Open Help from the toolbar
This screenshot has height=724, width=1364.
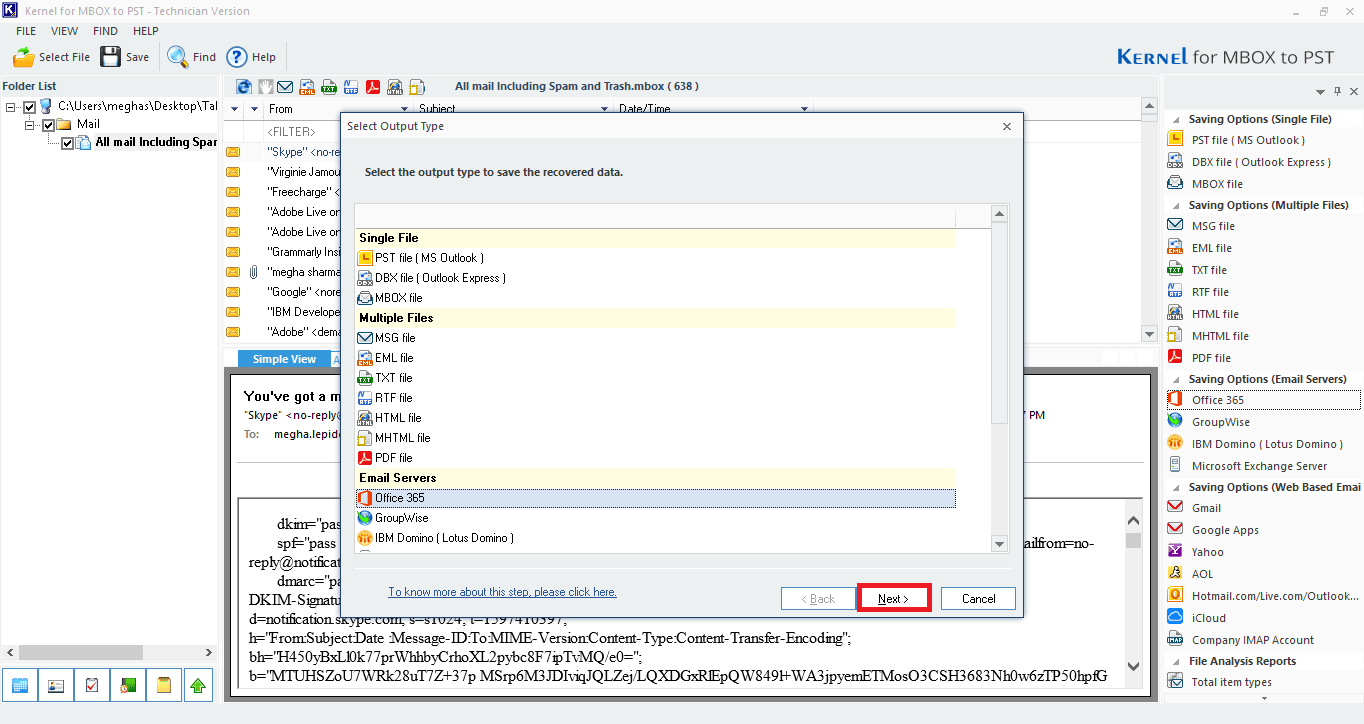click(x=237, y=57)
